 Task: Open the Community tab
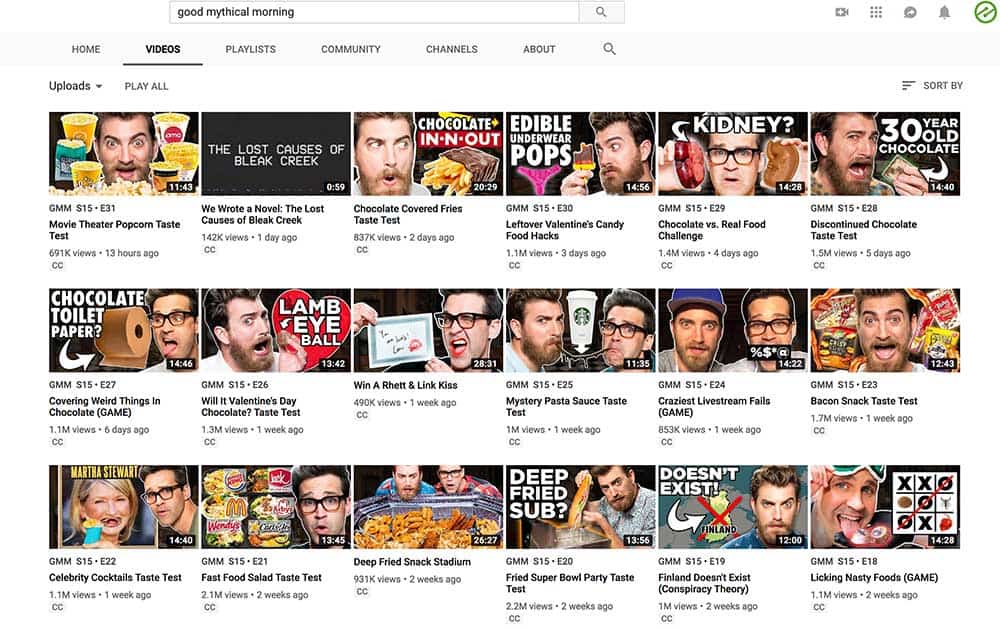click(x=351, y=49)
